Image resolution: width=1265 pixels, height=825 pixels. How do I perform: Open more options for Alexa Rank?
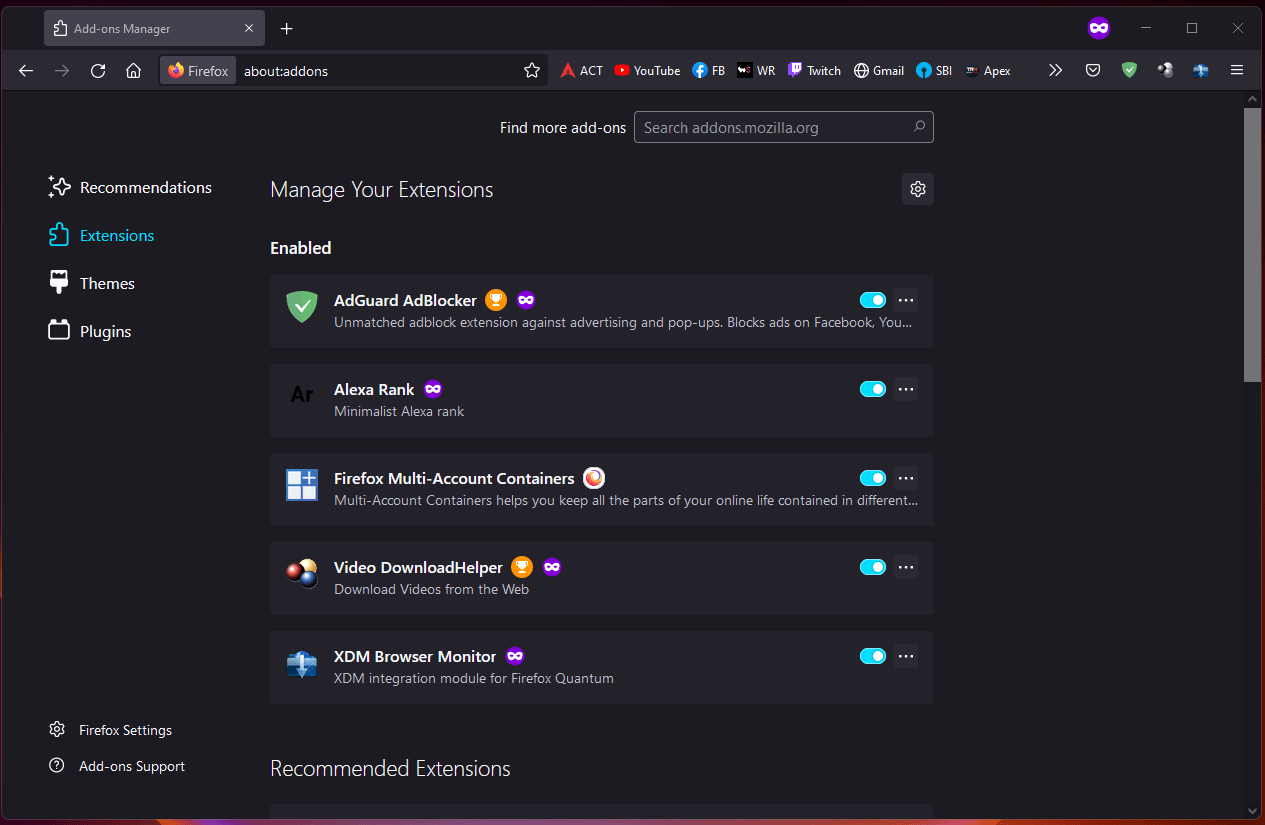906,389
